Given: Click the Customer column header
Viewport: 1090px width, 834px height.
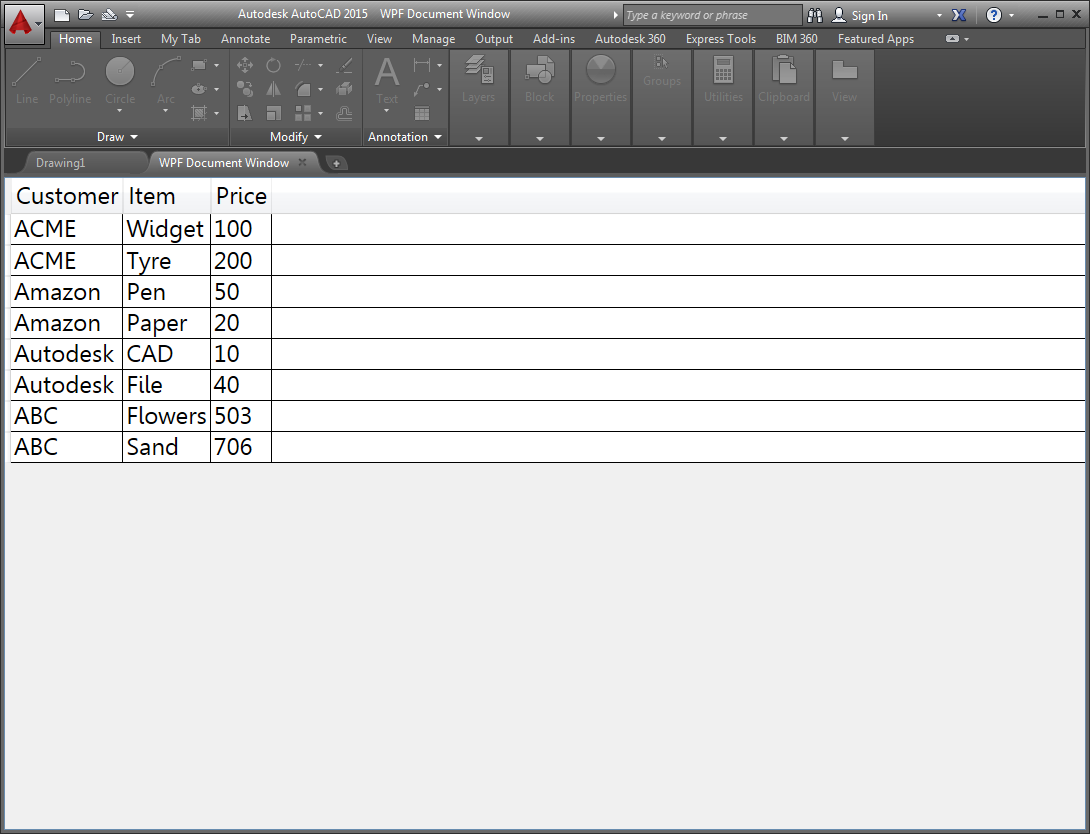Looking at the screenshot, I should 67,196.
